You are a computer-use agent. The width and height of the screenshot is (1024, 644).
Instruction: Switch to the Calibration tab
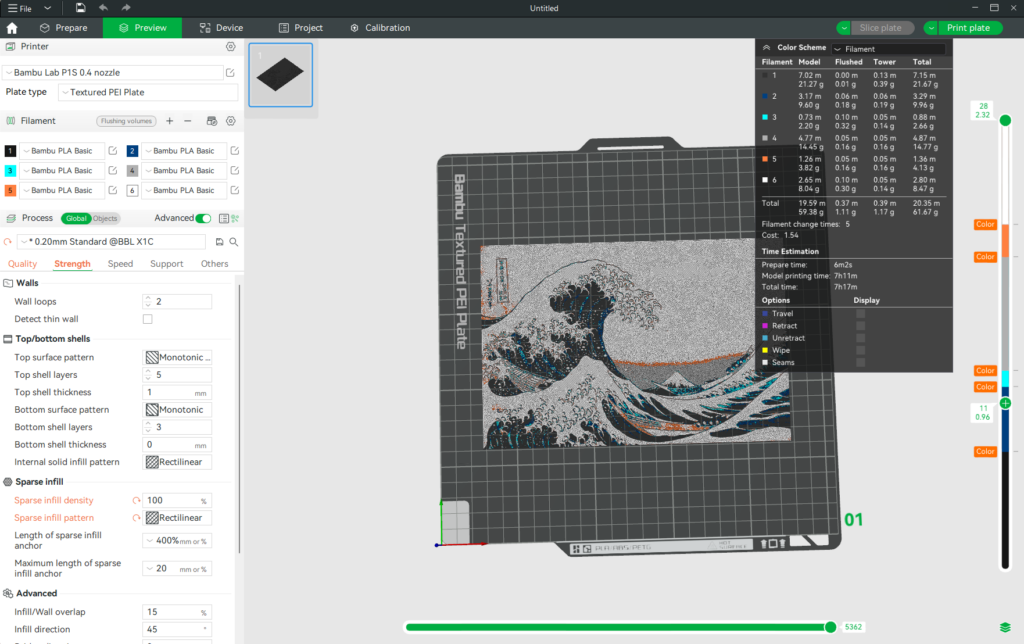[380, 28]
